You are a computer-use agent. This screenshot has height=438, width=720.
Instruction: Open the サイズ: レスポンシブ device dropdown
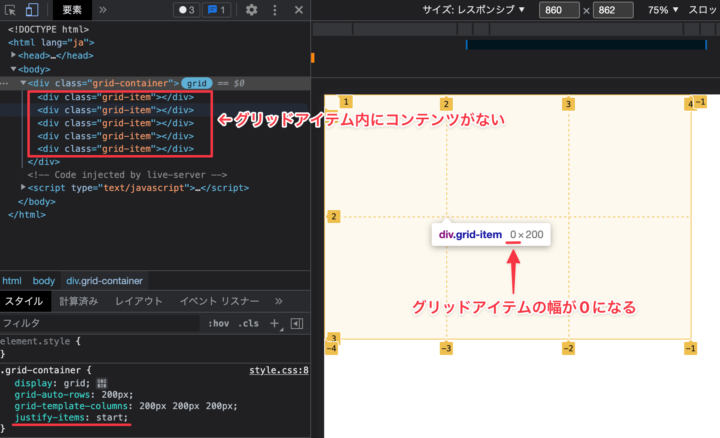point(473,10)
